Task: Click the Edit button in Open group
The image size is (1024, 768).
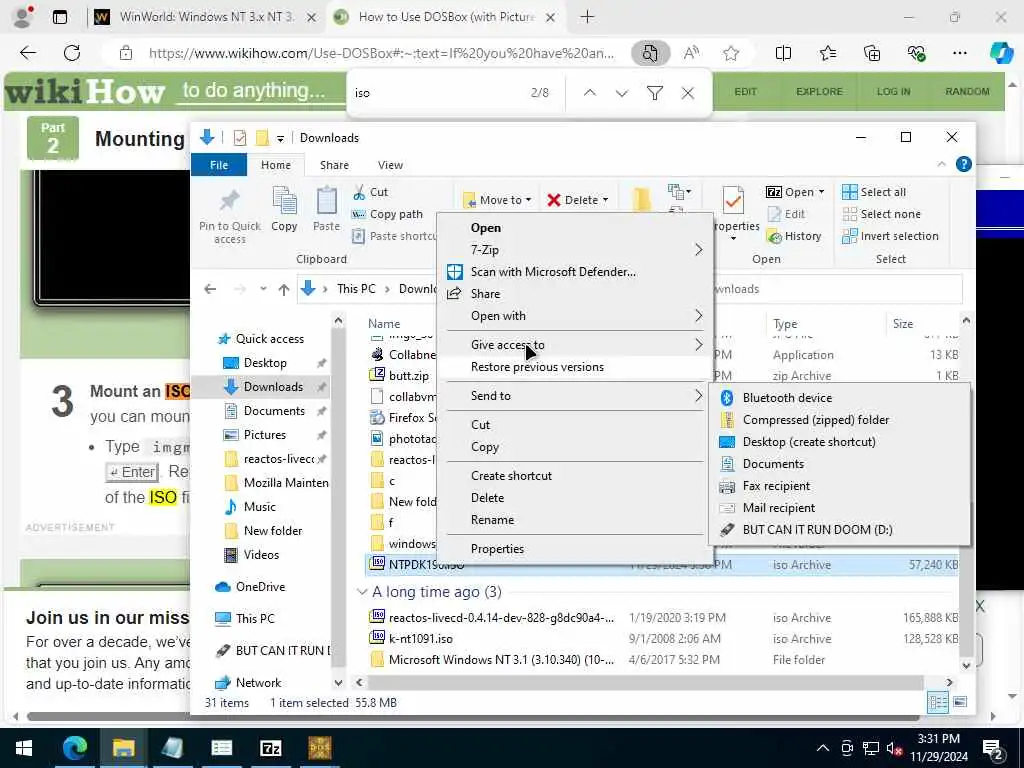Action: [786, 214]
